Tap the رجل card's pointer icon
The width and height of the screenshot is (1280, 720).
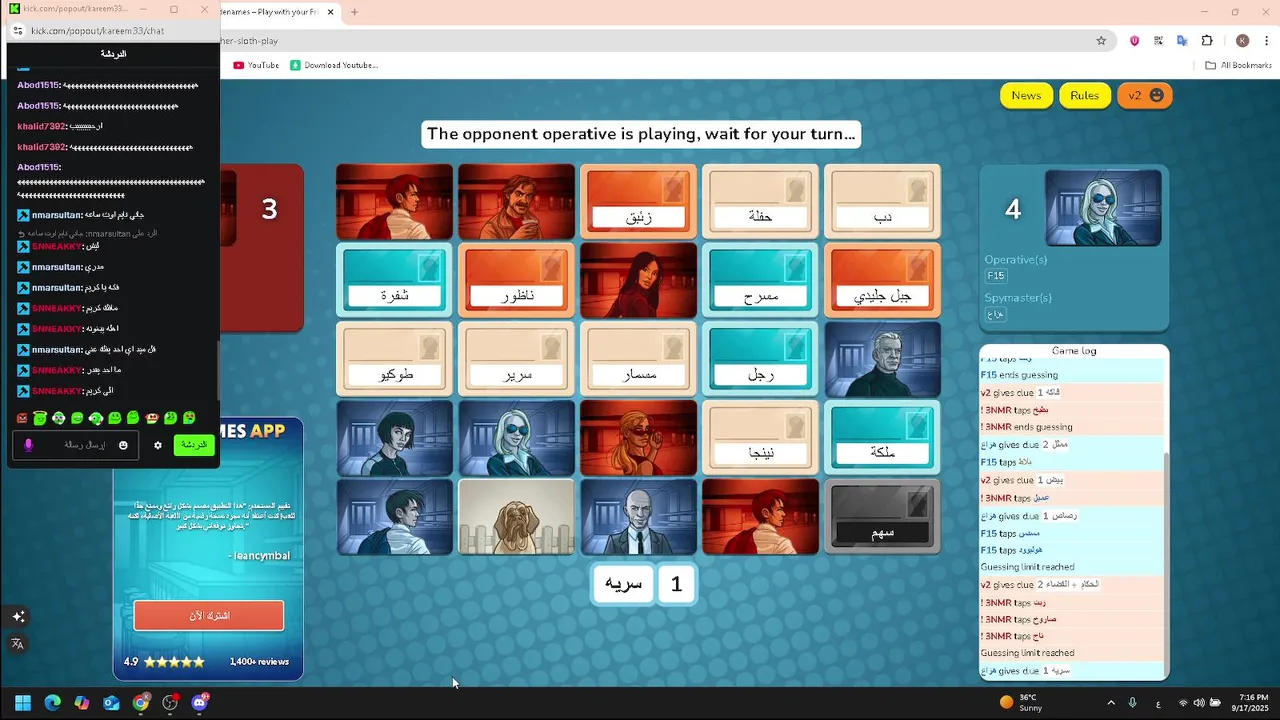tap(795, 346)
